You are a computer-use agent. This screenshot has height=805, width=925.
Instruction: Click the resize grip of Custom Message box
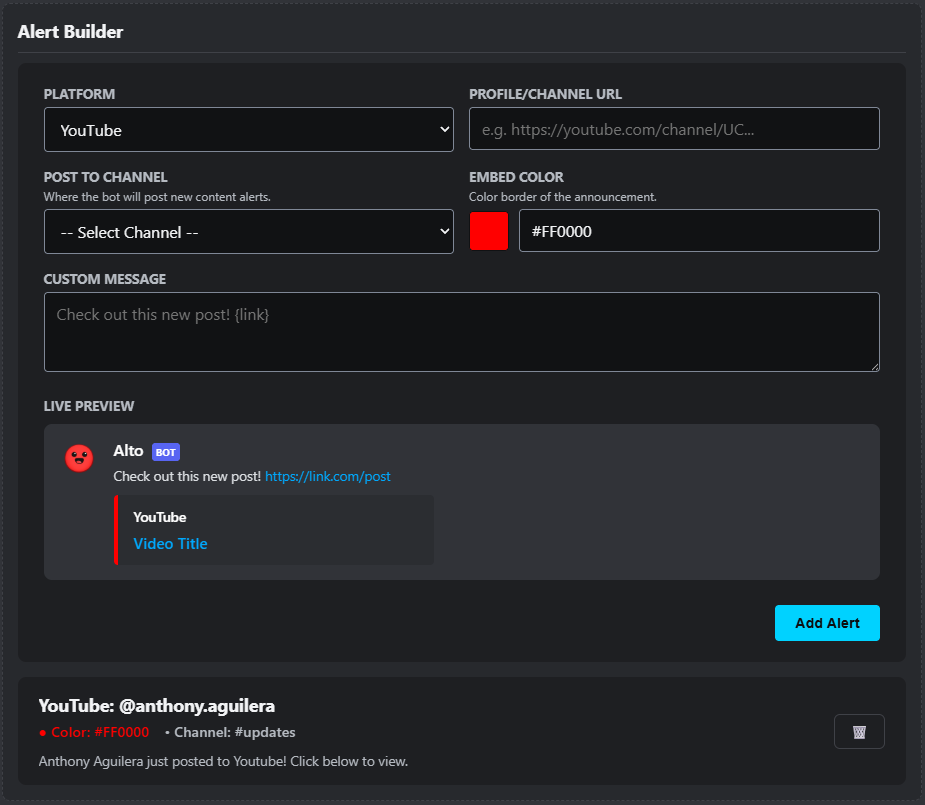(x=875, y=367)
